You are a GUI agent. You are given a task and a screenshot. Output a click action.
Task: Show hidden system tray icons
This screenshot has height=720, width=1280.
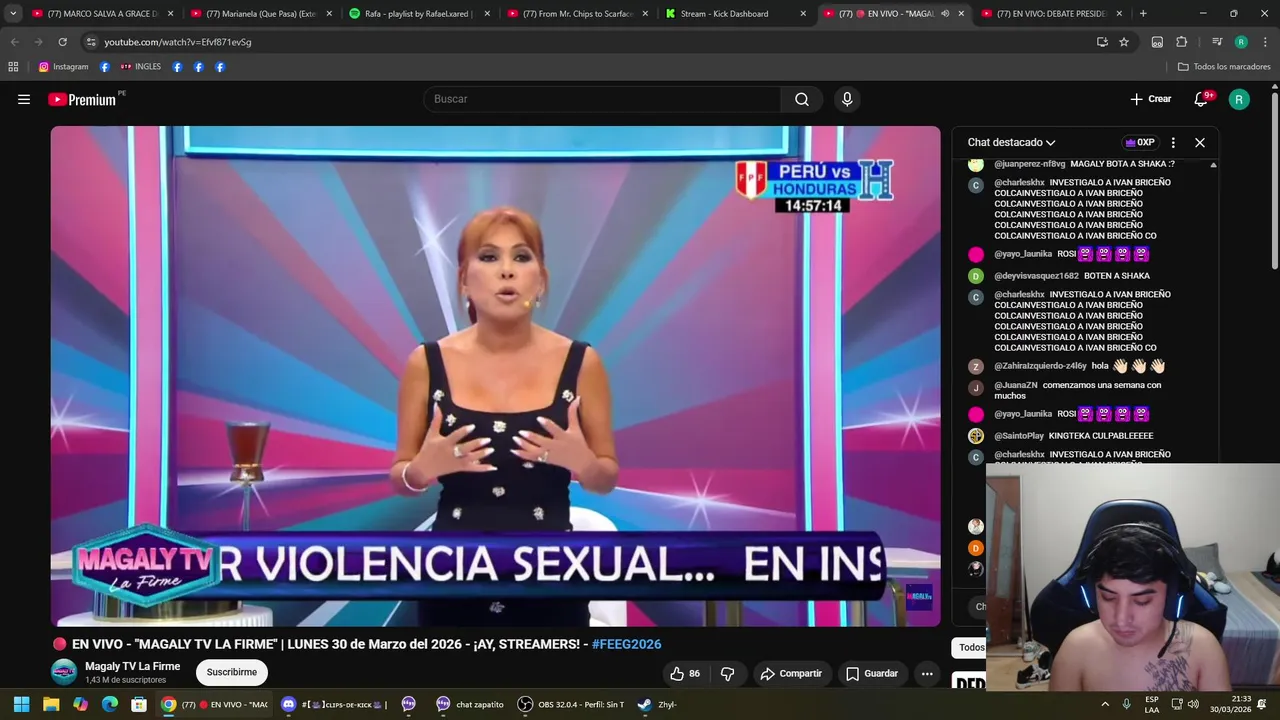point(1105,705)
